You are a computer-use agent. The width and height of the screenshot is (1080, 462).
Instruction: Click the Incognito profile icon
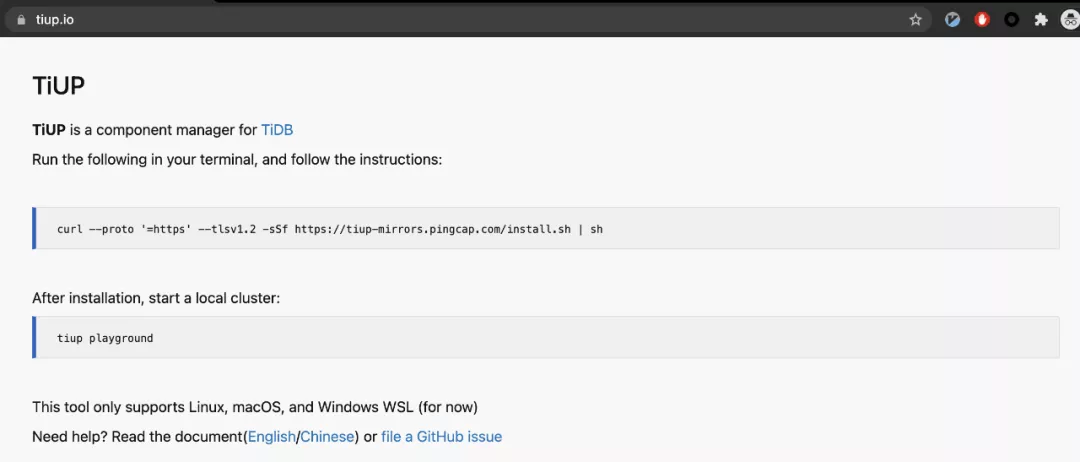click(1068, 20)
